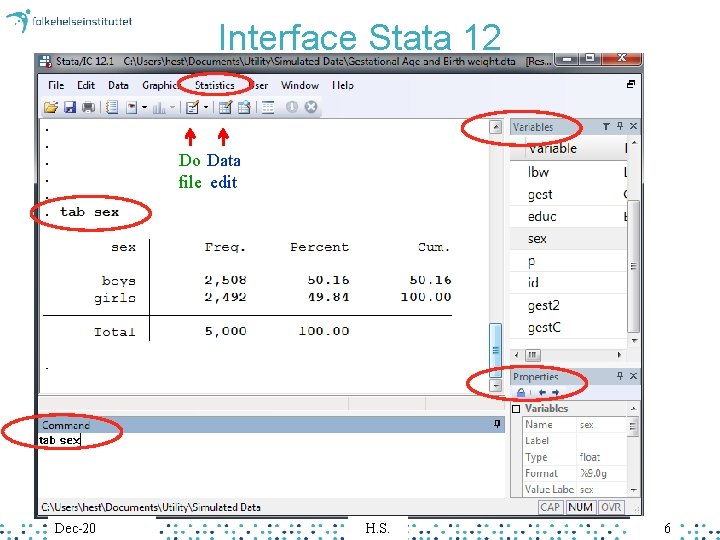Image resolution: width=720 pixels, height=540 pixels.
Task: Pin the Variables panel
Action: click(x=620, y=126)
